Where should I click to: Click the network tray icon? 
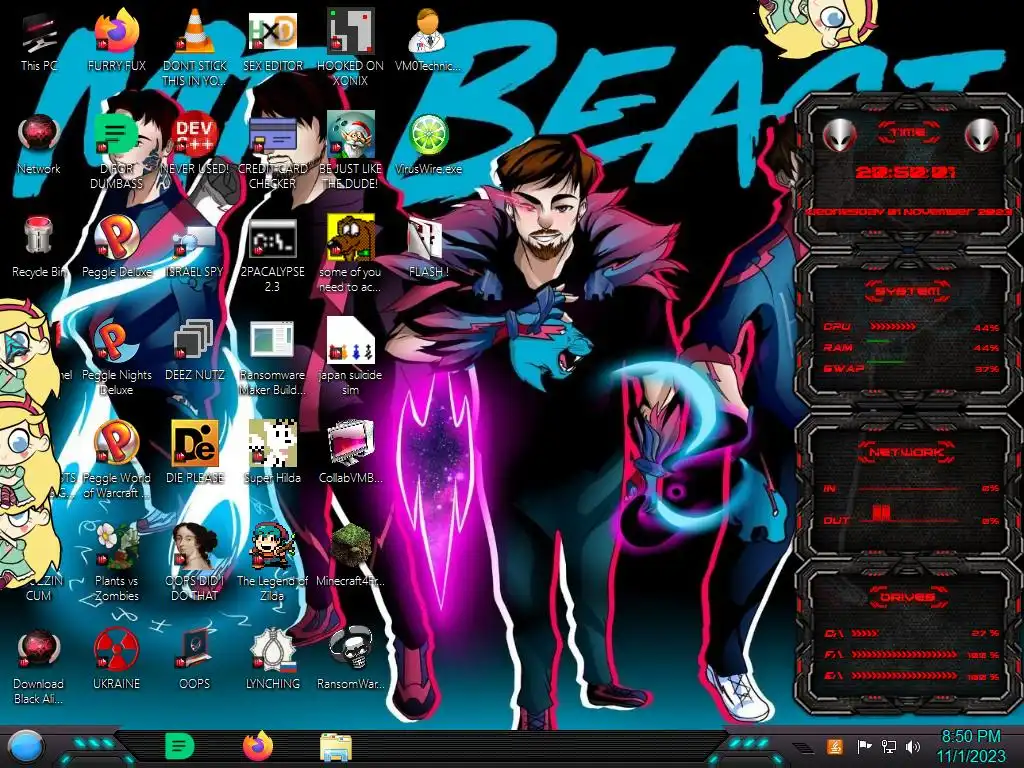(x=888, y=746)
